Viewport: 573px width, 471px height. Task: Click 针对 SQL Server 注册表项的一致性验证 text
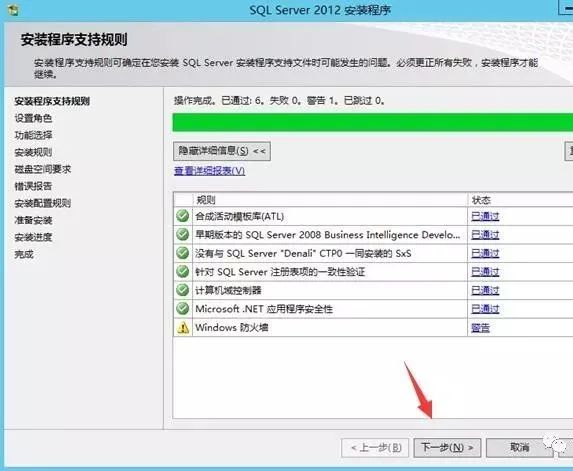(x=280, y=272)
